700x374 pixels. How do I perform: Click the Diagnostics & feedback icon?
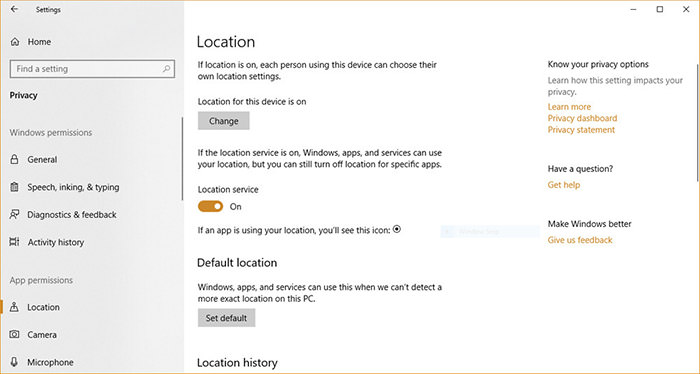pyautogui.click(x=14, y=215)
